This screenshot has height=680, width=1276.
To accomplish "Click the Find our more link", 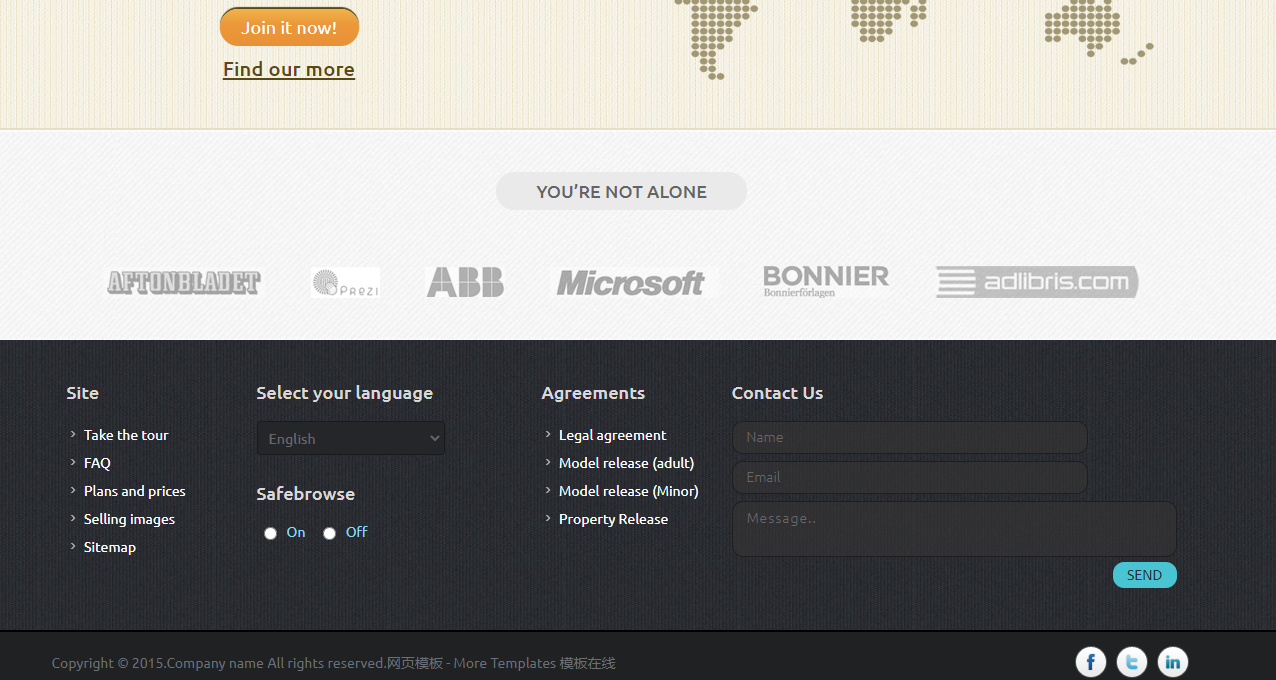I will (x=289, y=69).
